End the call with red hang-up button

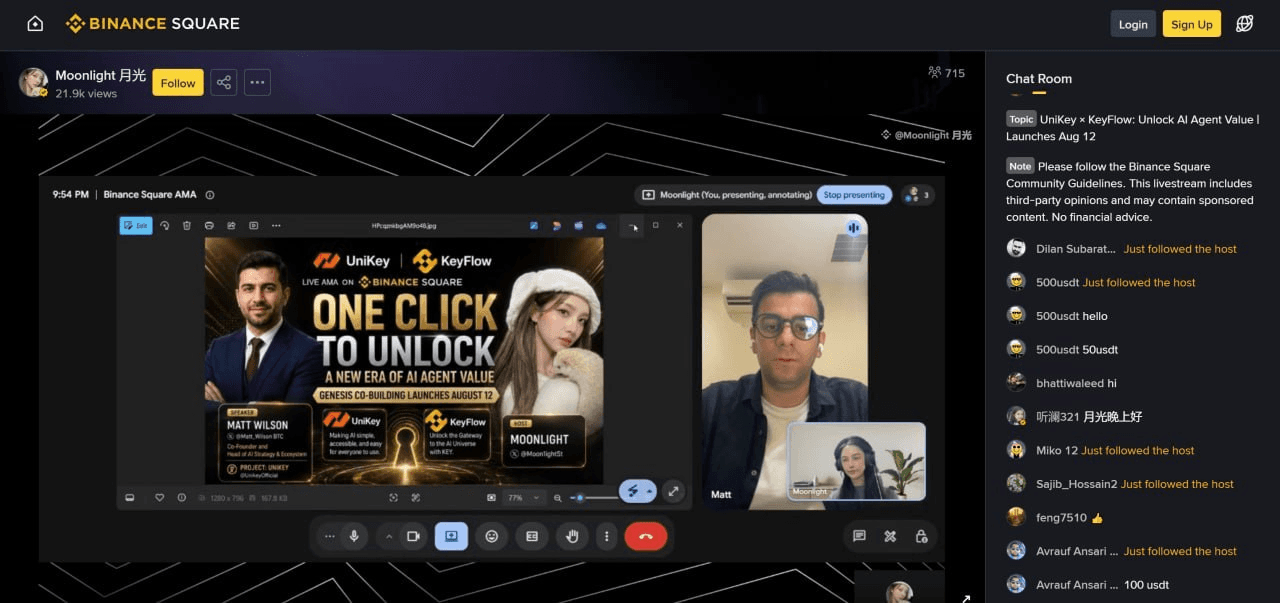(x=646, y=537)
